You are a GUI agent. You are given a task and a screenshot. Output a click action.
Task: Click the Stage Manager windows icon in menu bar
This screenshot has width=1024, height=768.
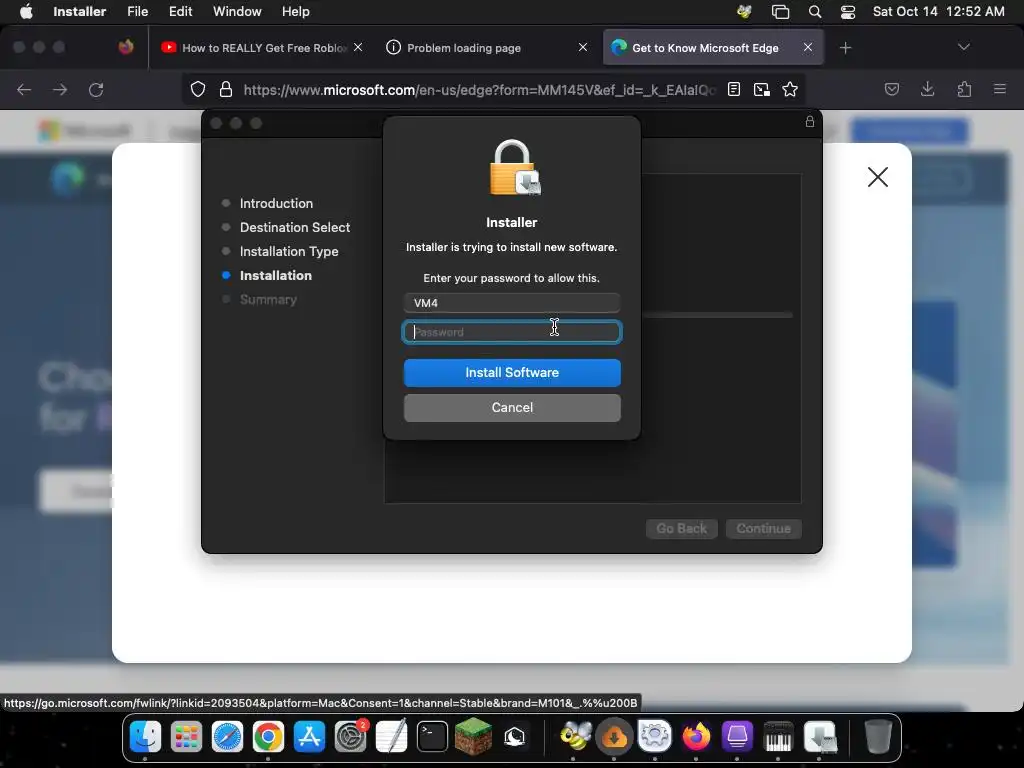(780, 12)
